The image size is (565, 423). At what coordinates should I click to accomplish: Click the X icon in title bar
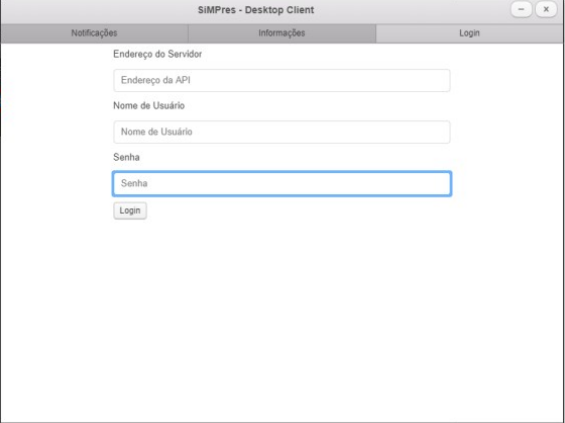(546, 9)
